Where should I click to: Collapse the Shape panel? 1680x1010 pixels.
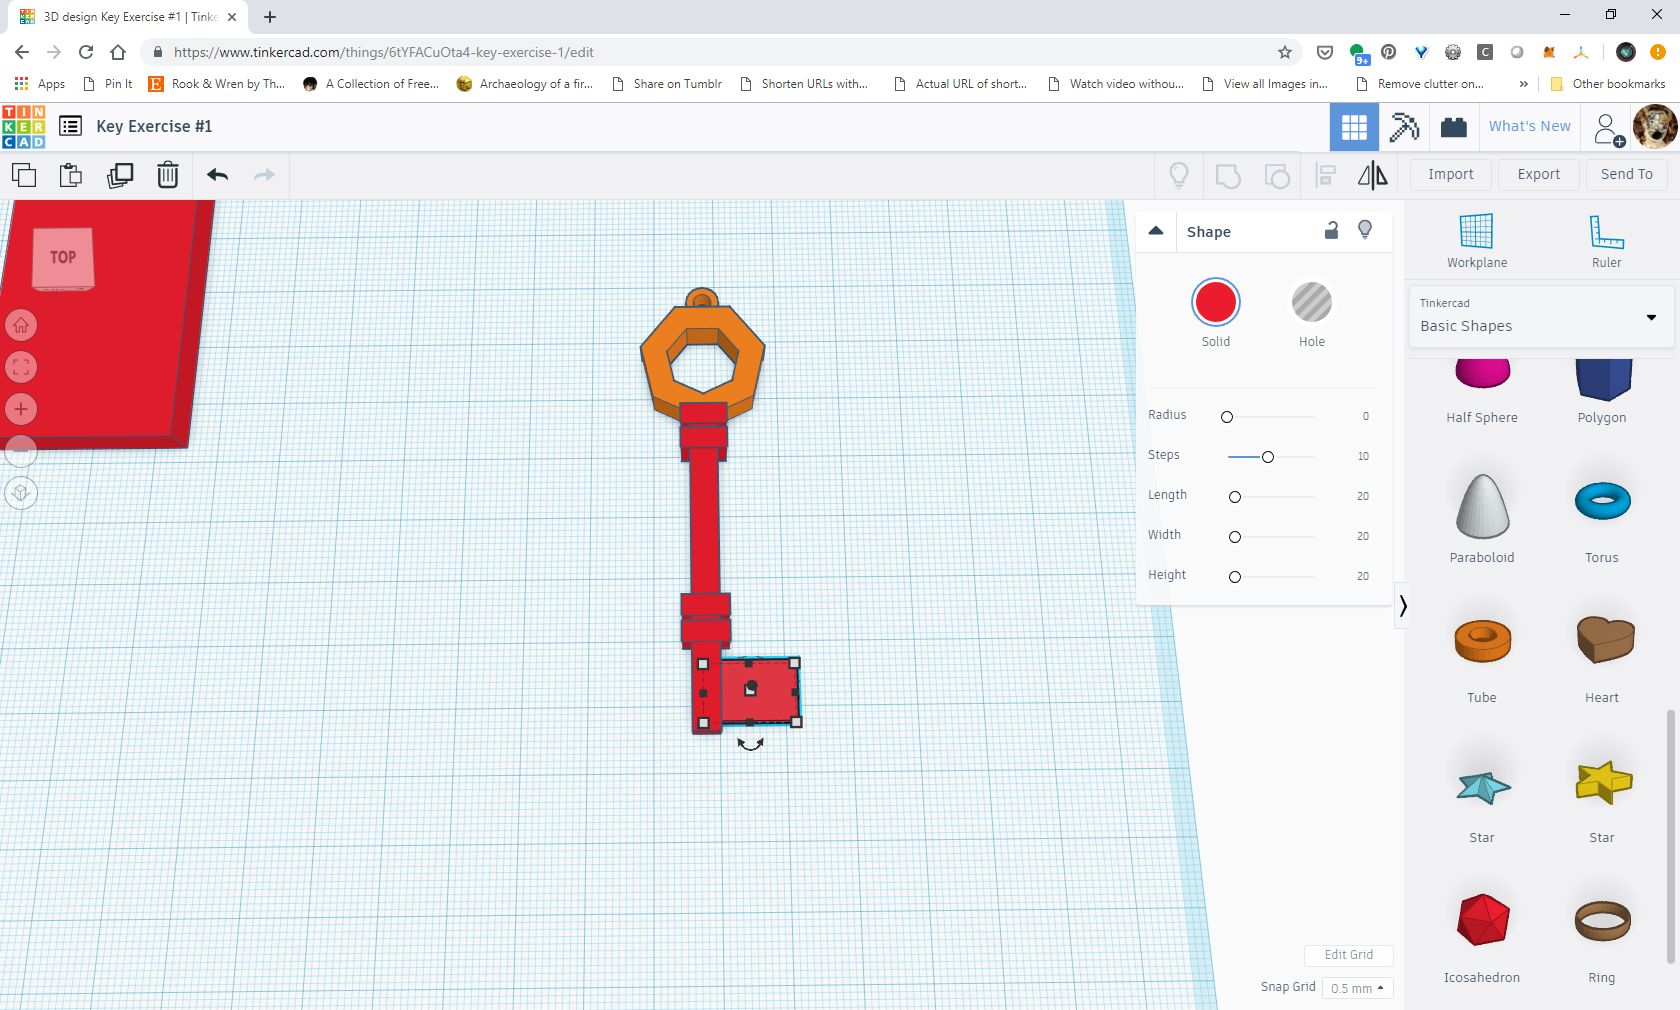point(1156,231)
